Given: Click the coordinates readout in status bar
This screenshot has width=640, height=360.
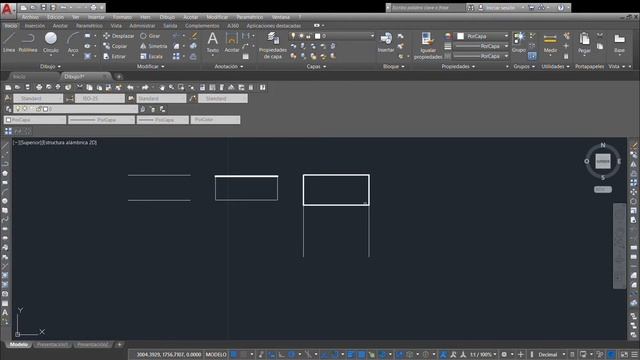Looking at the screenshot, I should pos(169,354).
